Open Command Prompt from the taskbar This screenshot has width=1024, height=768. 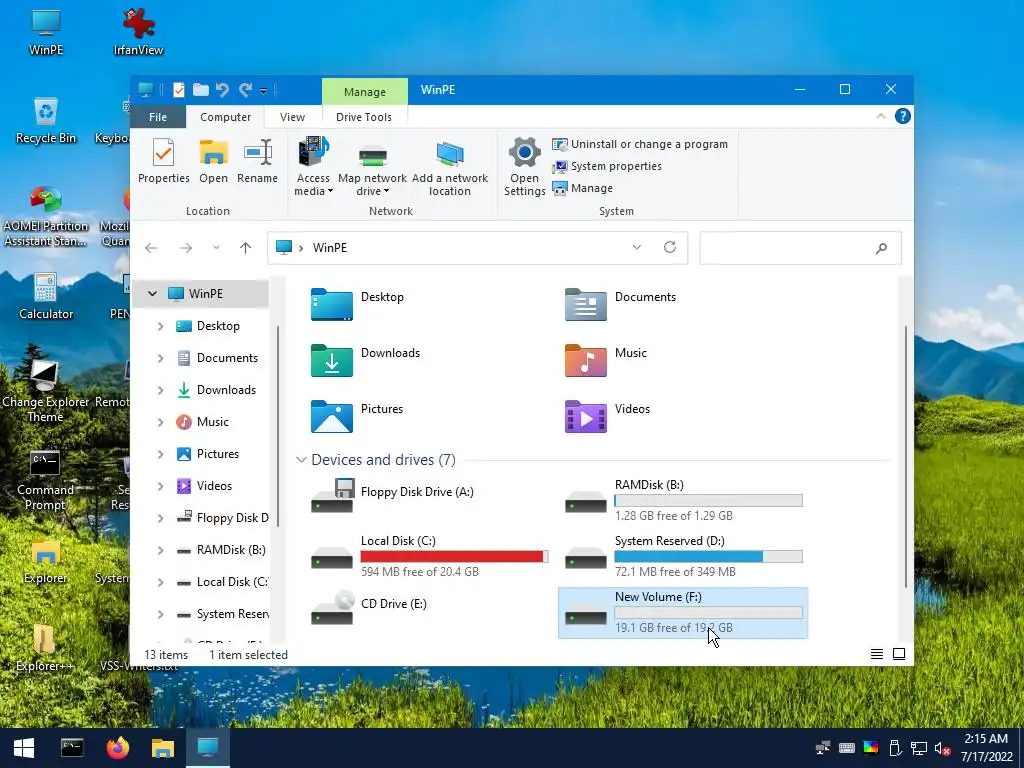pos(72,748)
